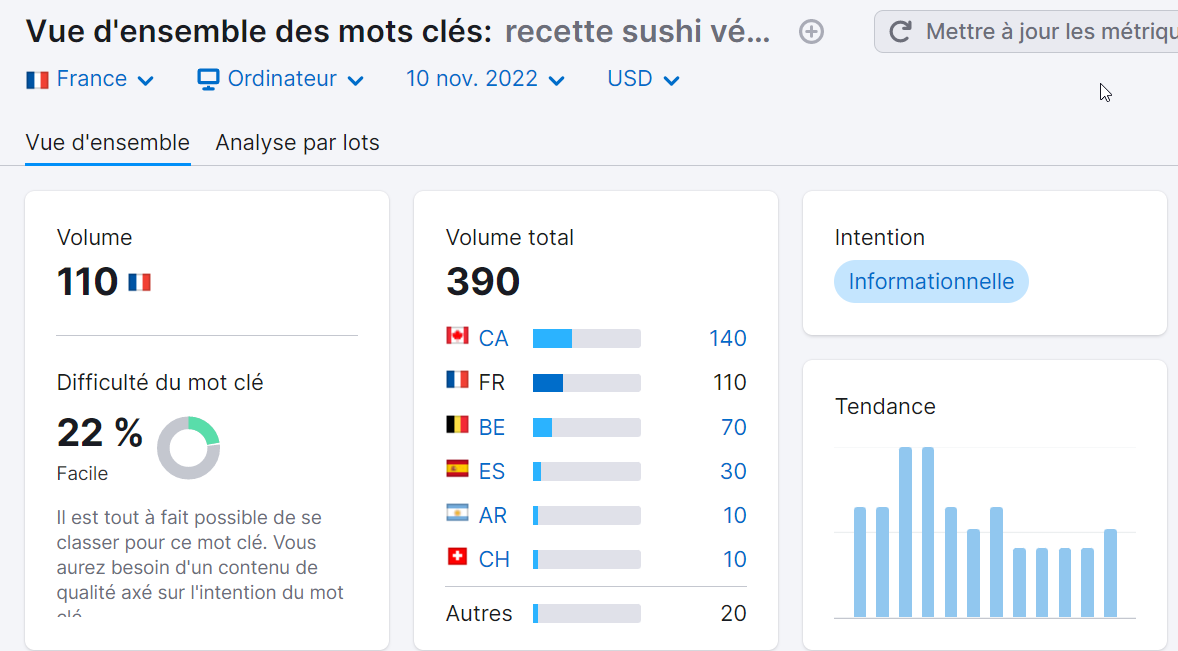Open the USD currency dropdown
Viewport: 1178px width, 651px height.
643,78
